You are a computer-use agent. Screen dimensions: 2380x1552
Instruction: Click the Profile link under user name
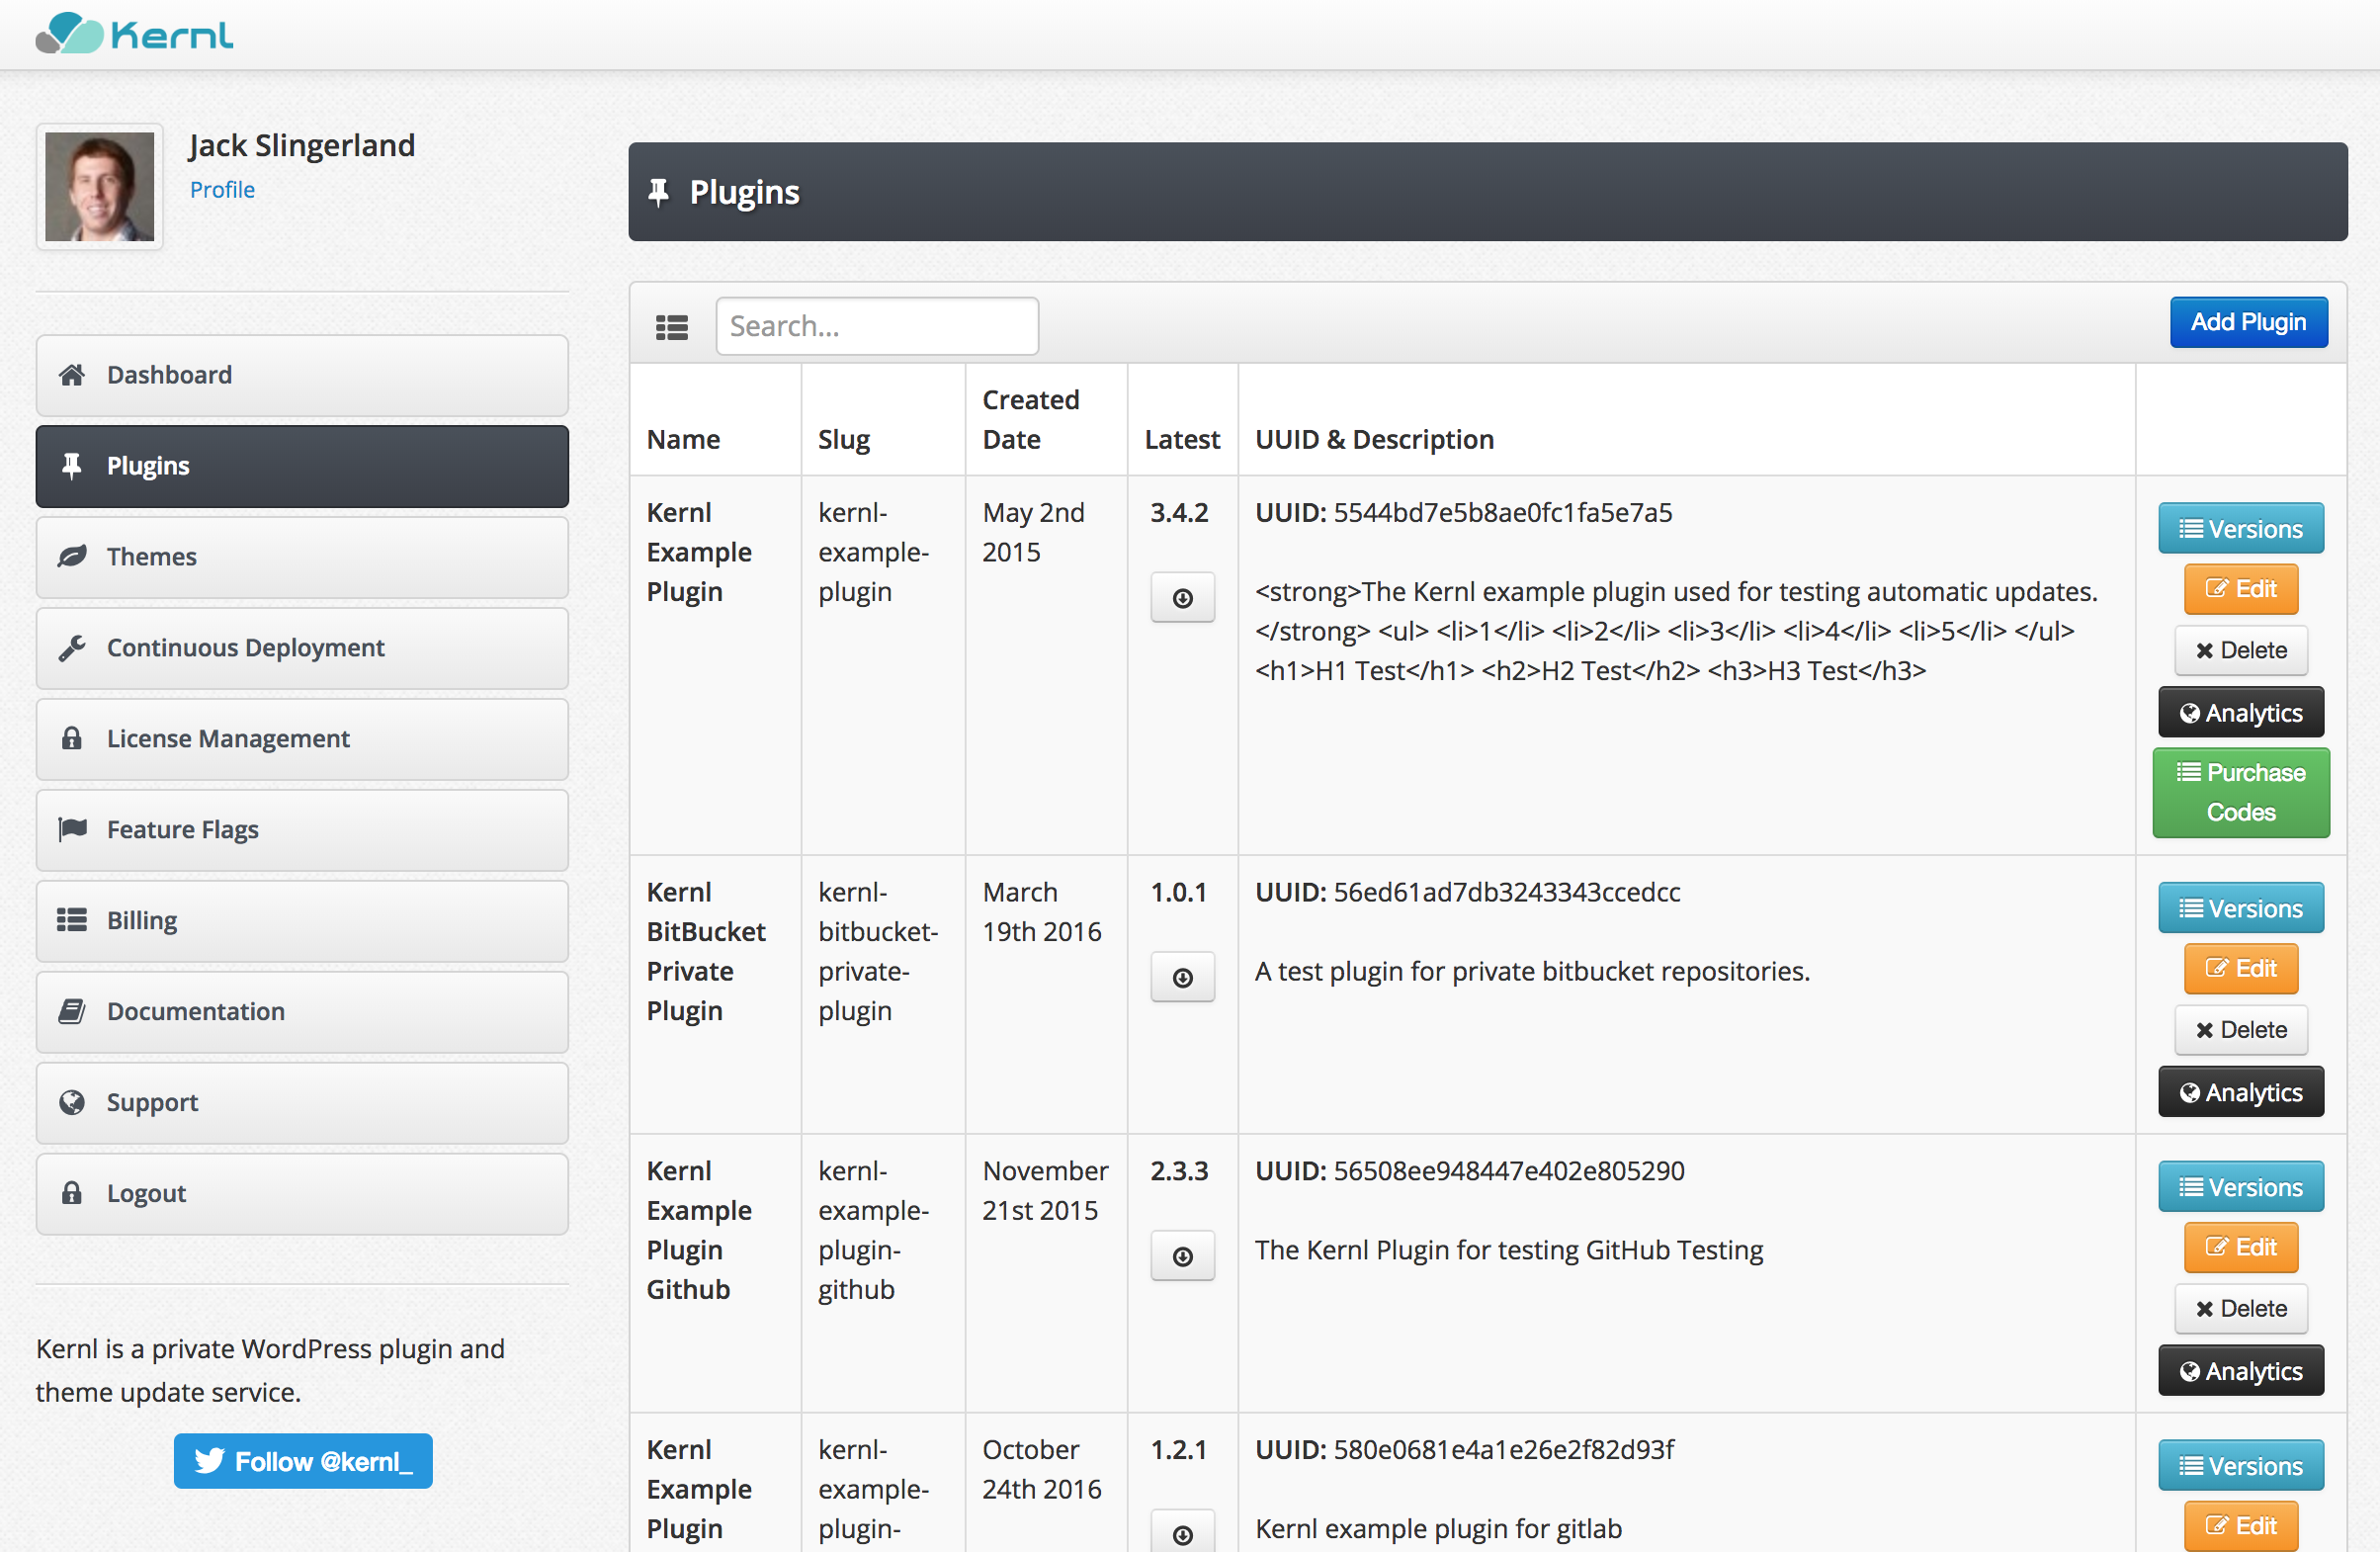222,190
